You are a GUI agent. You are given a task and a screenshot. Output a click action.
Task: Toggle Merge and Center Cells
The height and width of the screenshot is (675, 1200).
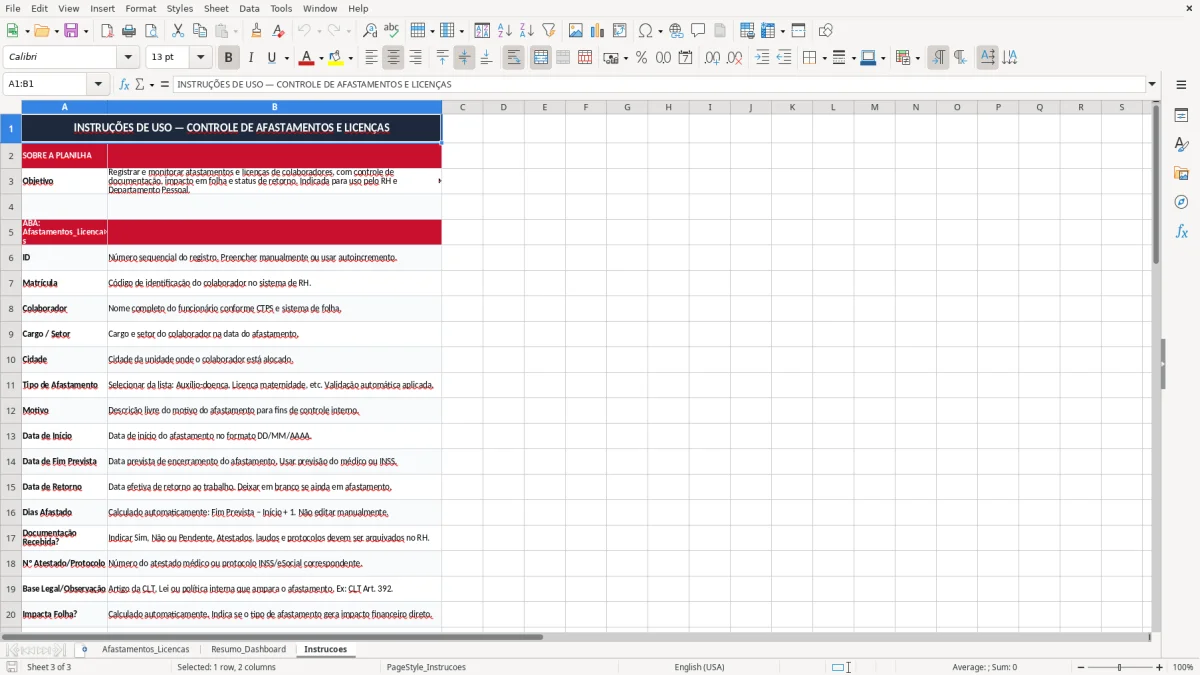541,58
